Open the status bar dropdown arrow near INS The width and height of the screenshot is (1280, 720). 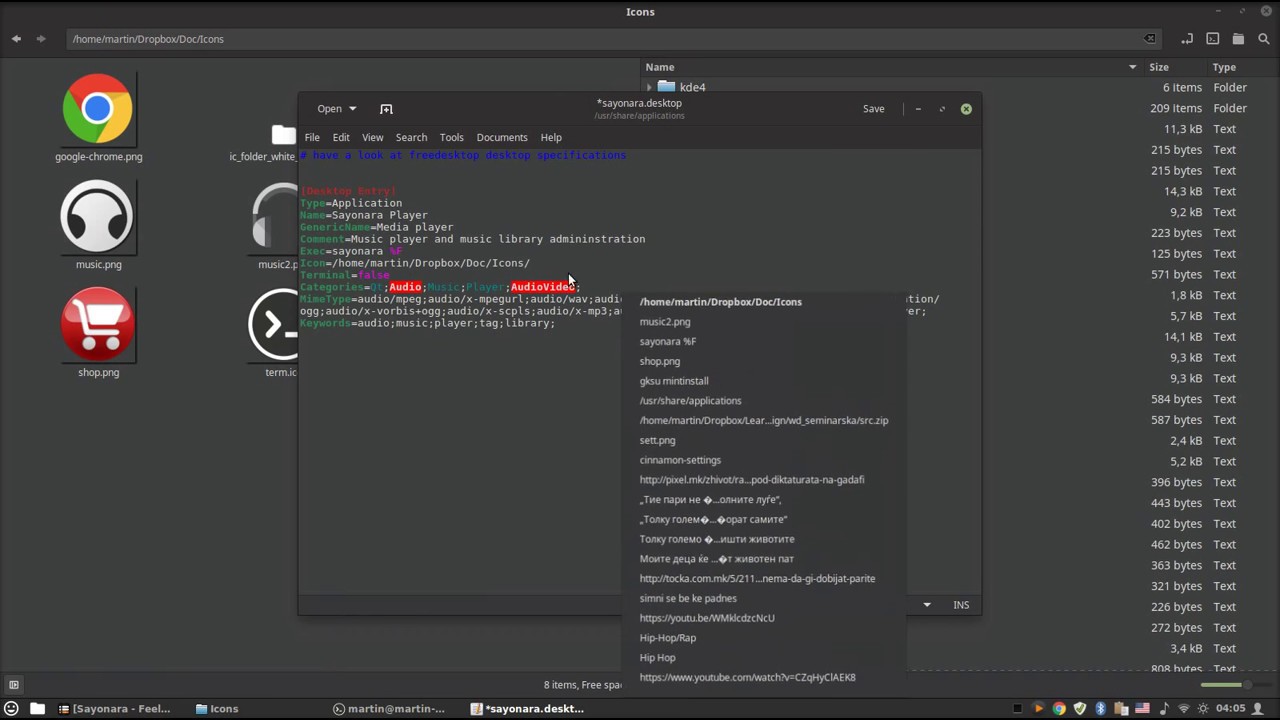pyautogui.click(x=927, y=605)
